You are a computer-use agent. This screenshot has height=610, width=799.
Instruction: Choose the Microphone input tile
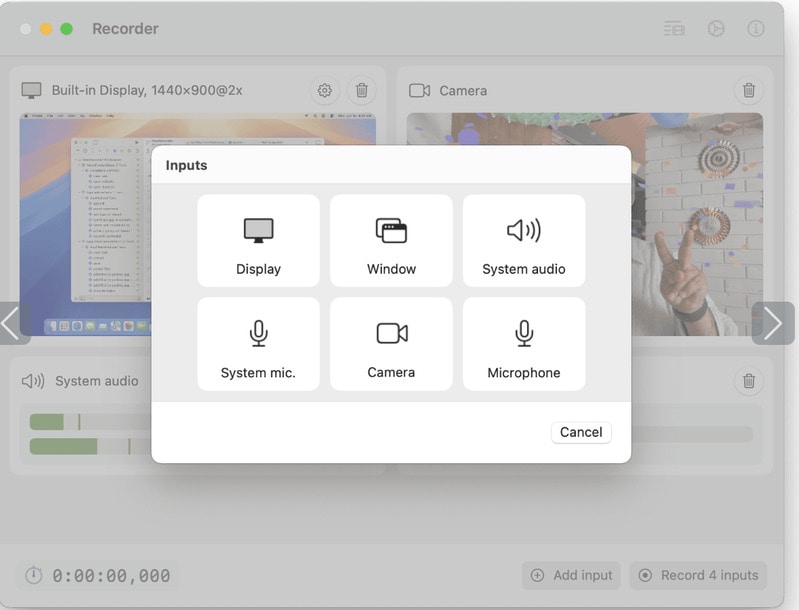click(524, 344)
